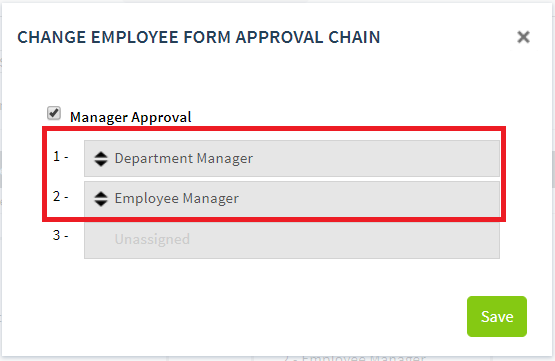The height and width of the screenshot is (361, 555).
Task: Click the reorder handle on Department Manager
Action: coord(101,159)
